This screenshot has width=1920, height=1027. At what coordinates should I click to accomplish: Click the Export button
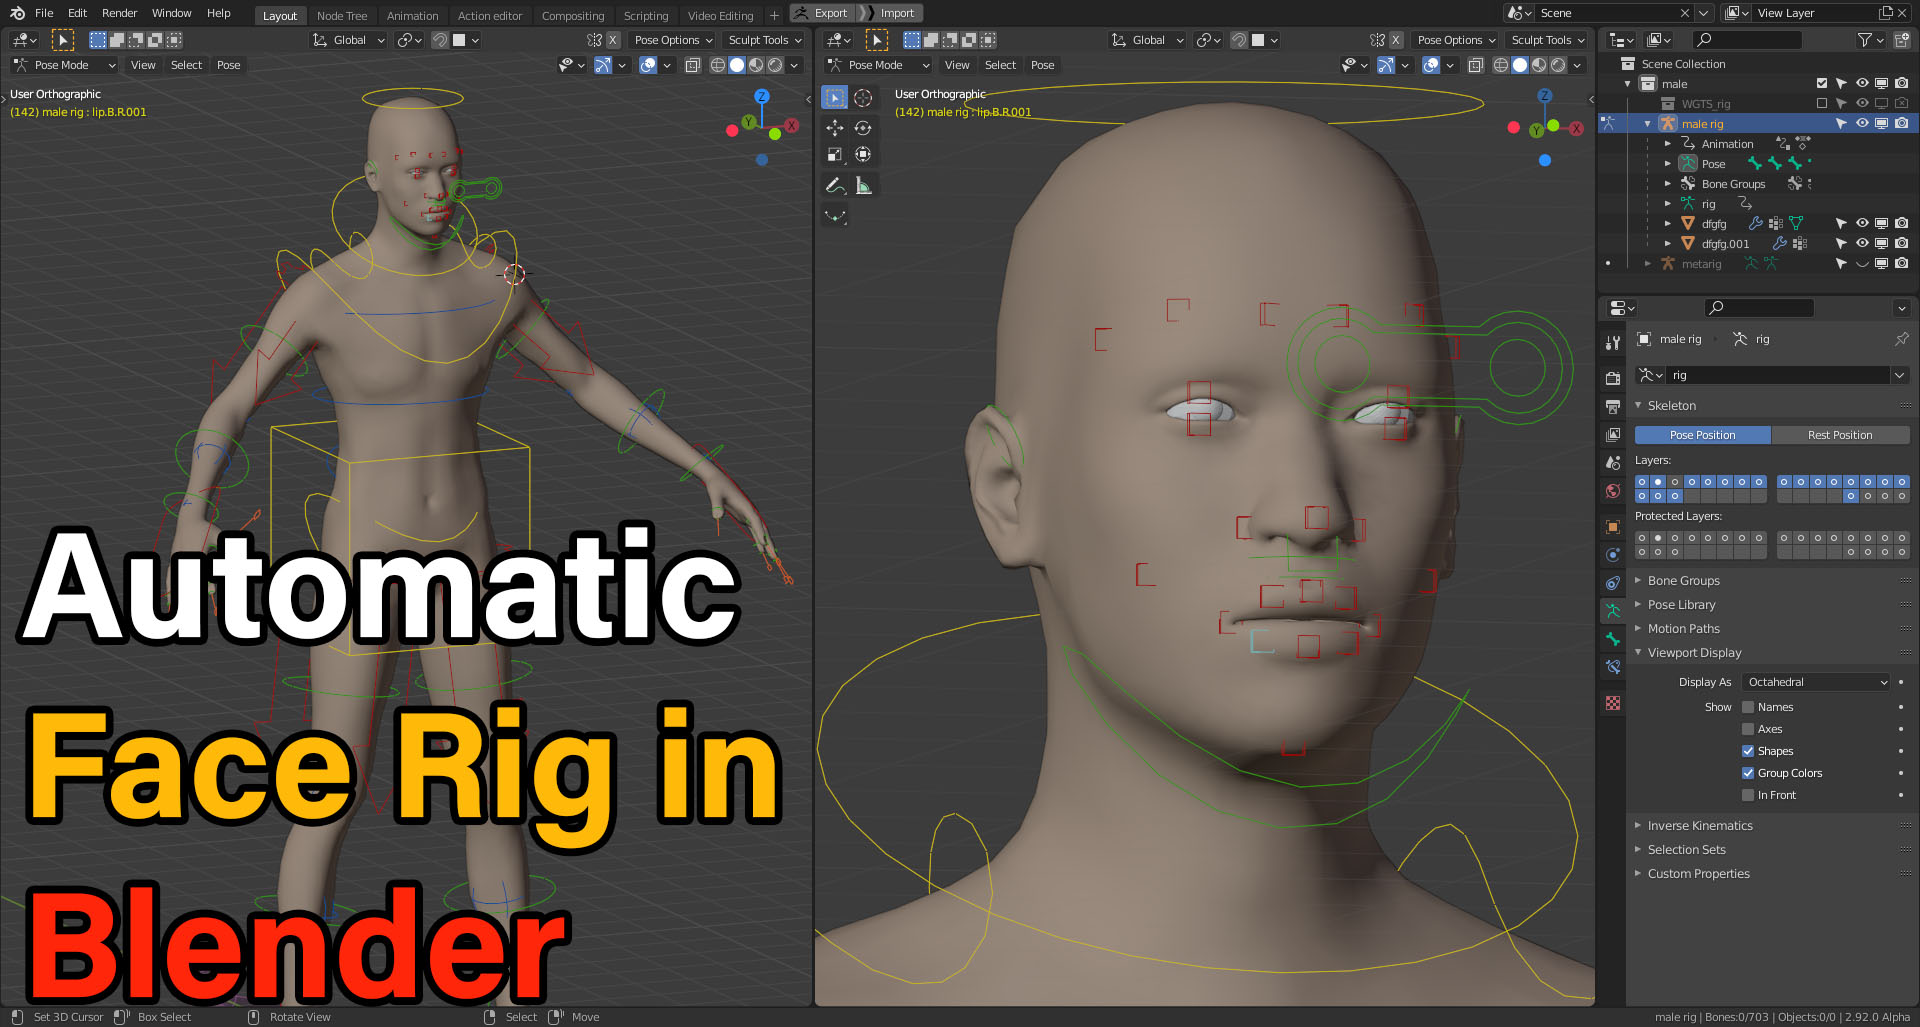[x=822, y=13]
